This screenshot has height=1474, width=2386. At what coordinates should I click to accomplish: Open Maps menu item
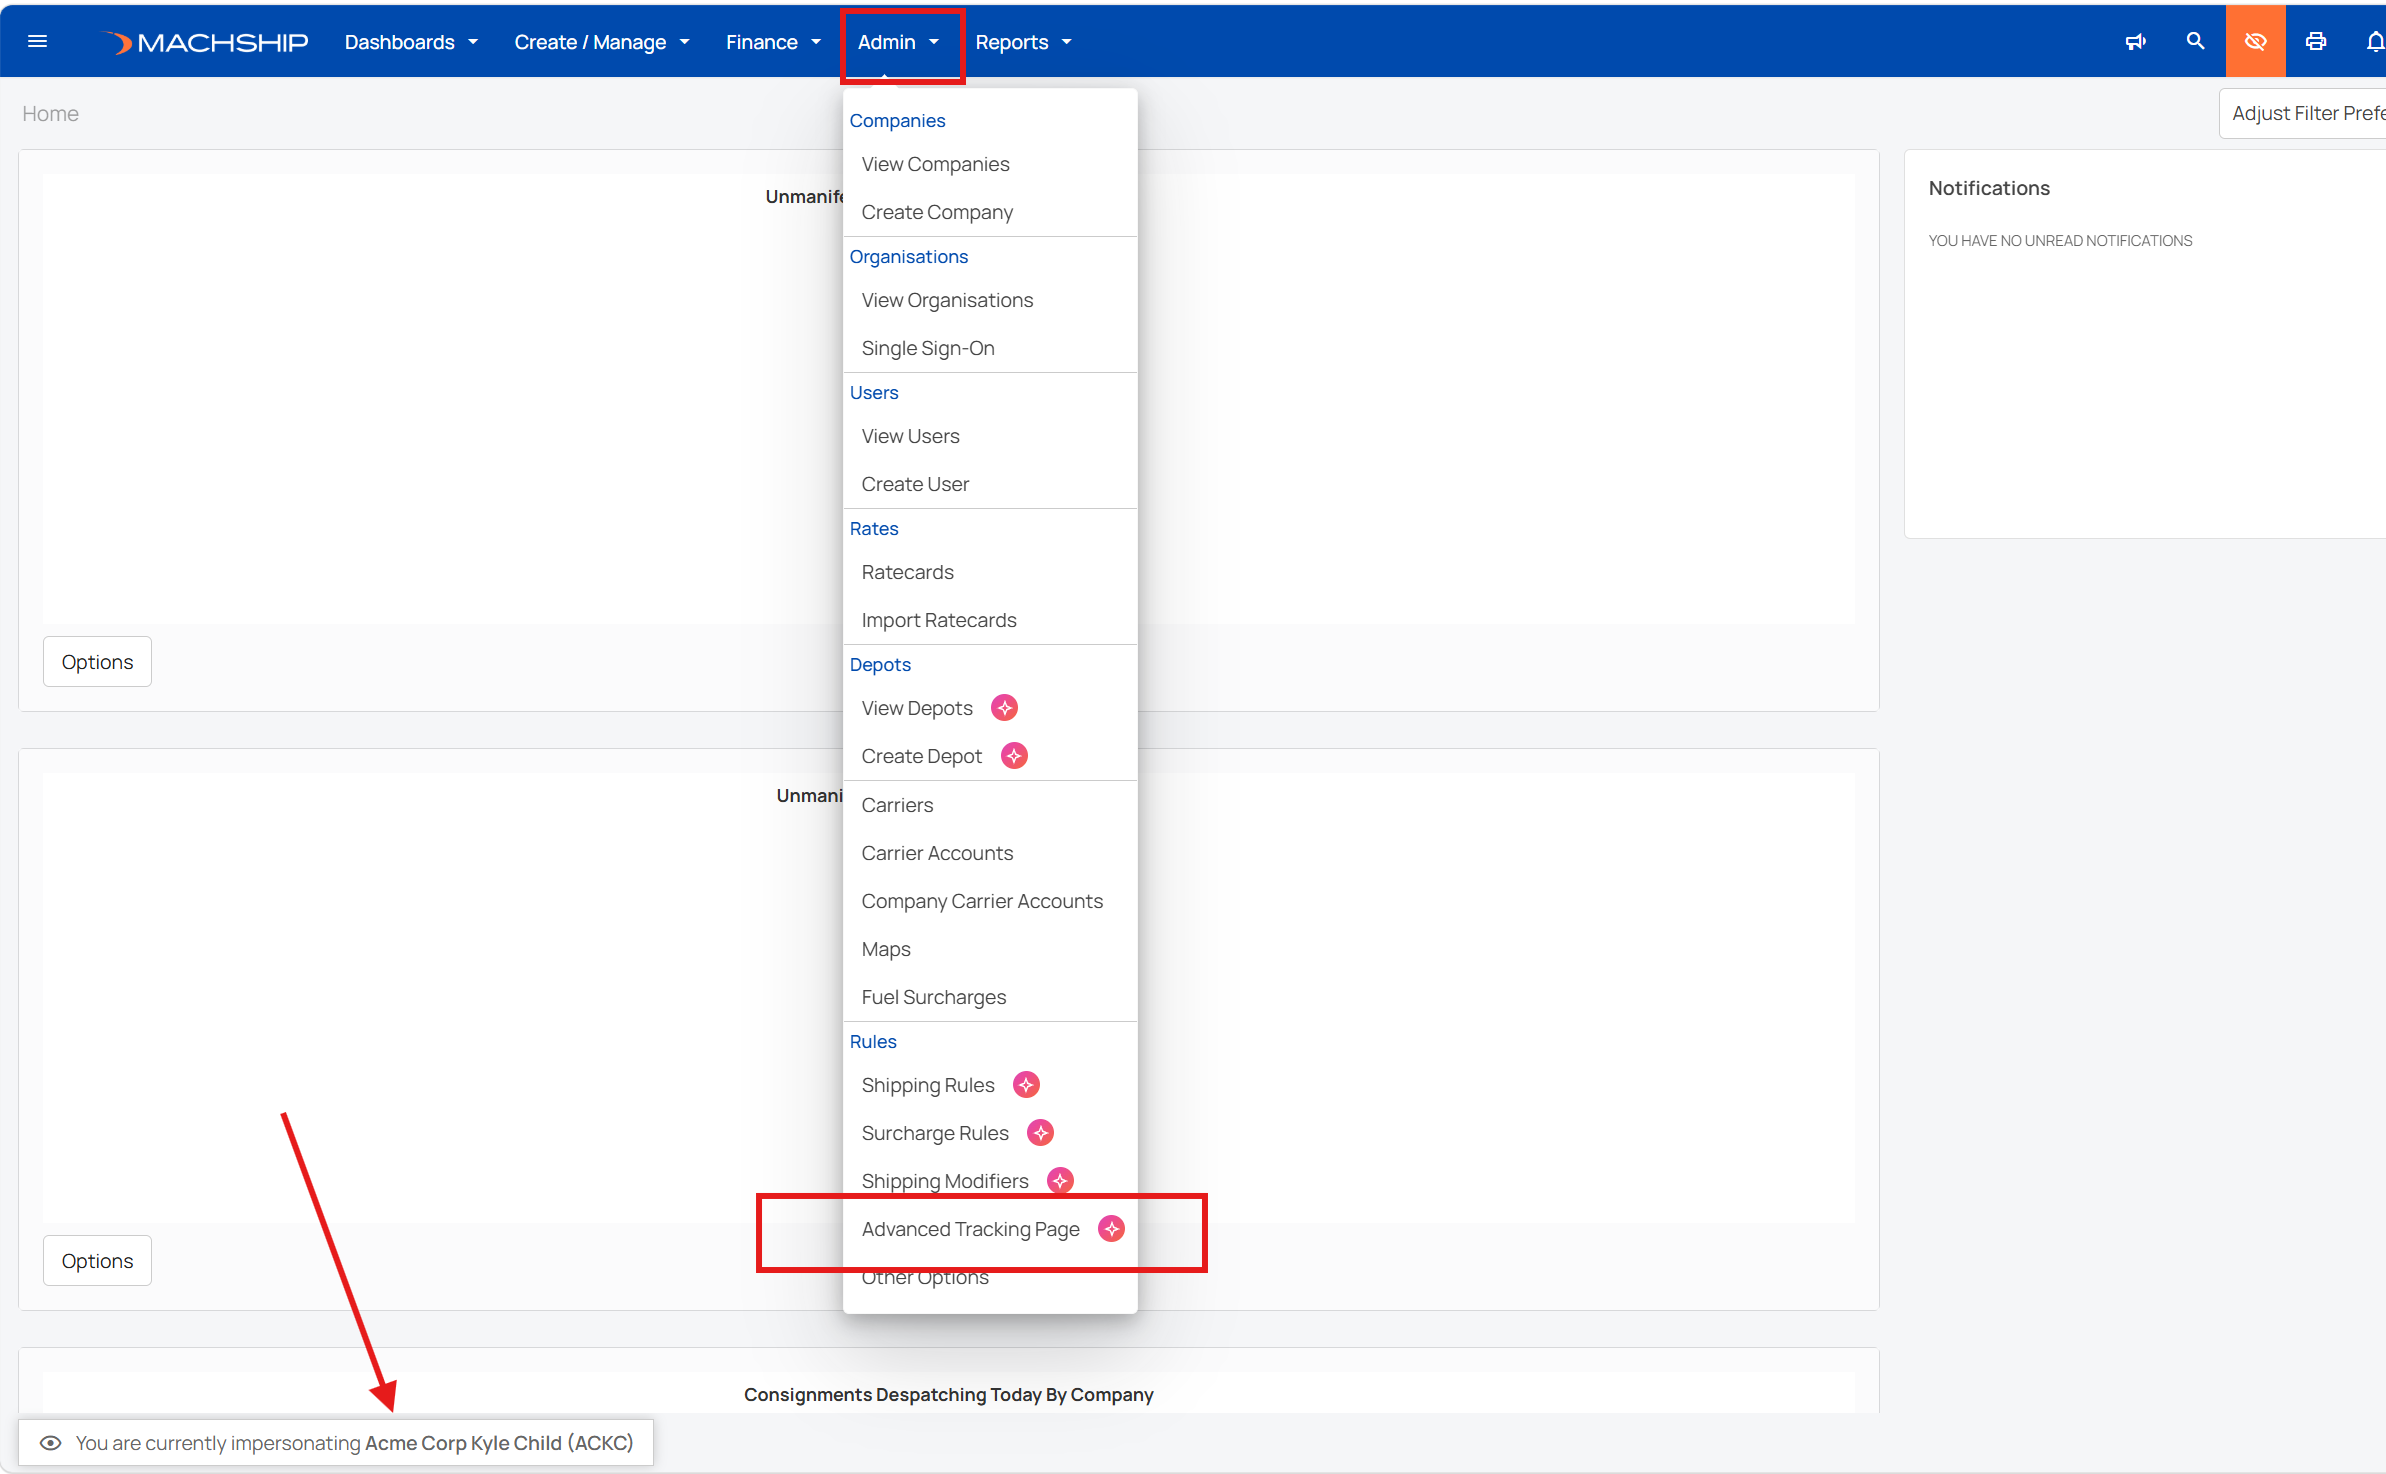(990, 949)
